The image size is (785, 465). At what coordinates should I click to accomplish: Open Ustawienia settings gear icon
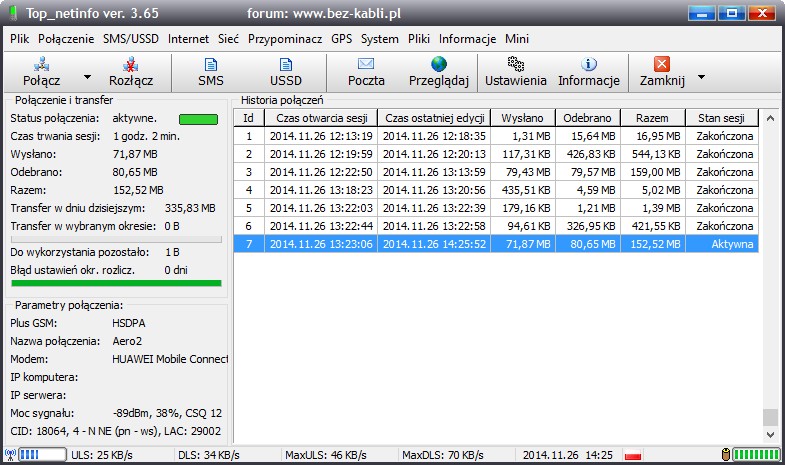click(x=515, y=65)
